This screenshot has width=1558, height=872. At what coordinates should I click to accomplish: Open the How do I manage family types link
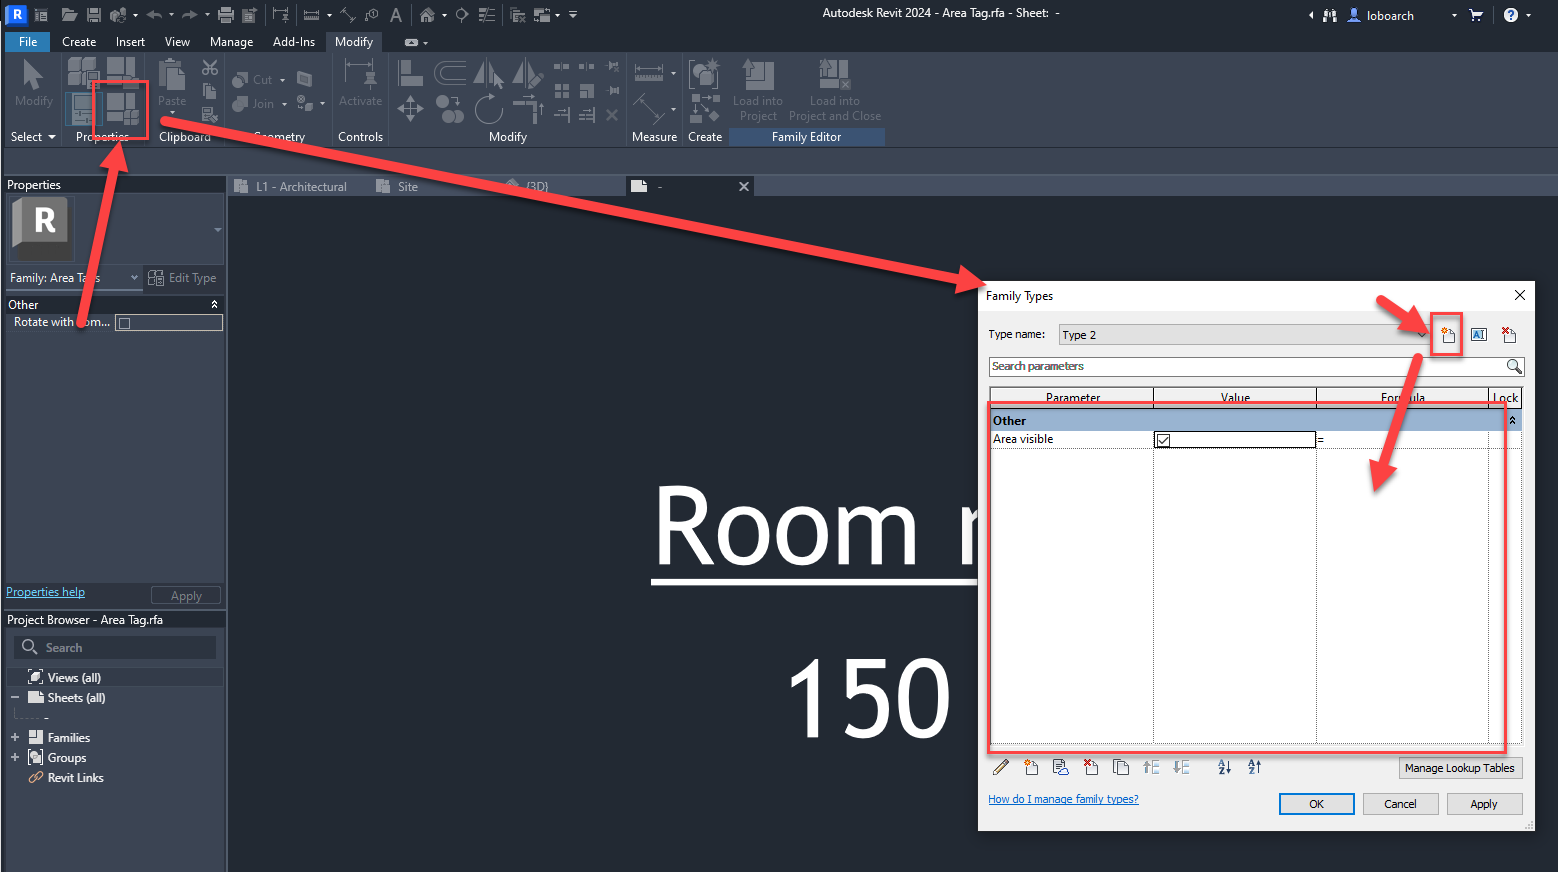tap(1062, 798)
